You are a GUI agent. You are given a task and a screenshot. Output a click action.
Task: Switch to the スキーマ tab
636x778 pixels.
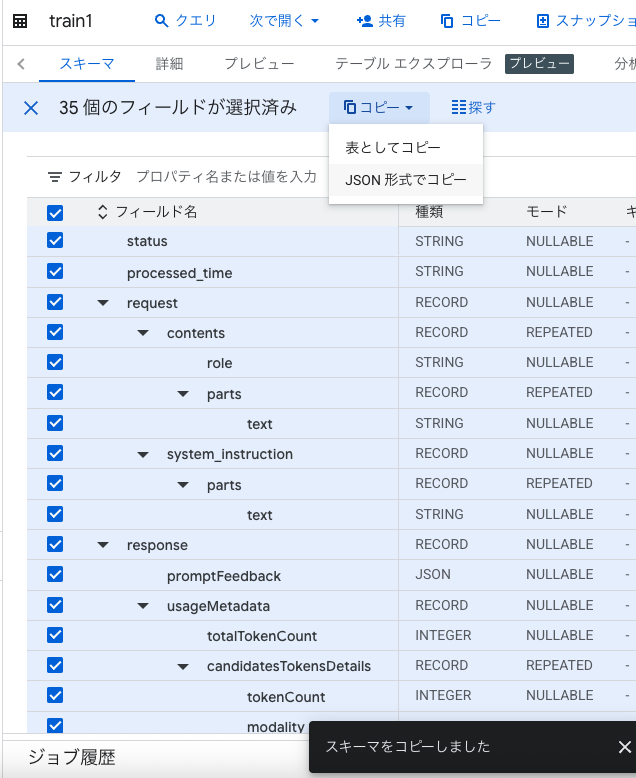(x=87, y=64)
